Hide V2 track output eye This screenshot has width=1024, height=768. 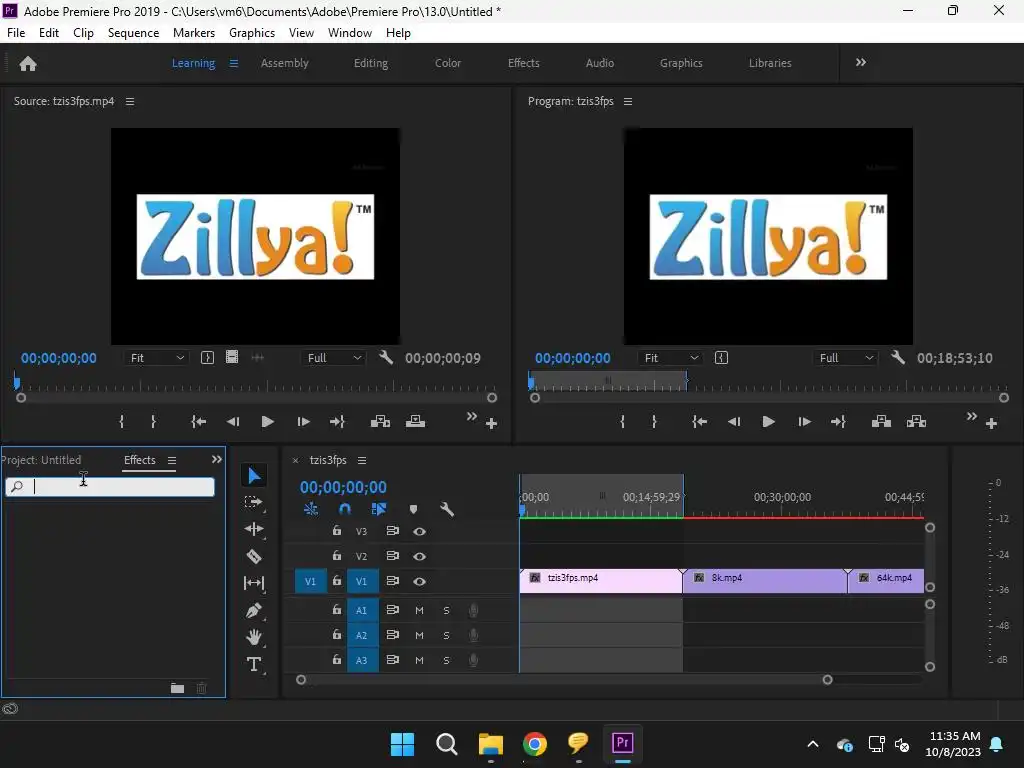[x=419, y=556]
